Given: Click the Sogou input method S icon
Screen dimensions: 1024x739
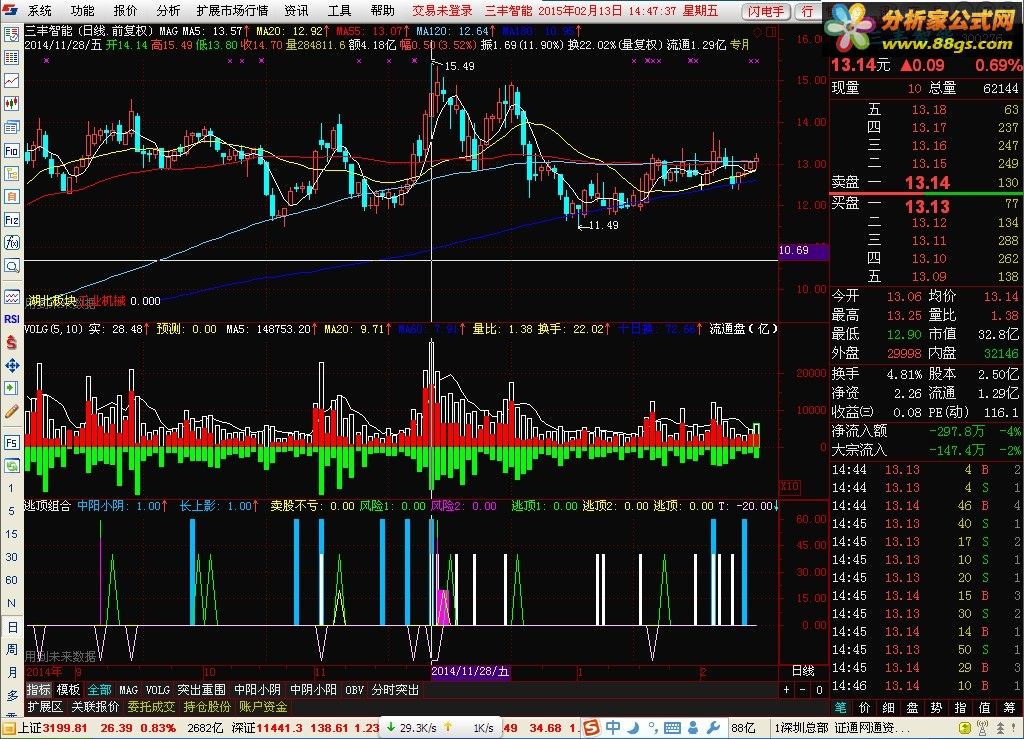Looking at the screenshot, I should pos(592,727).
